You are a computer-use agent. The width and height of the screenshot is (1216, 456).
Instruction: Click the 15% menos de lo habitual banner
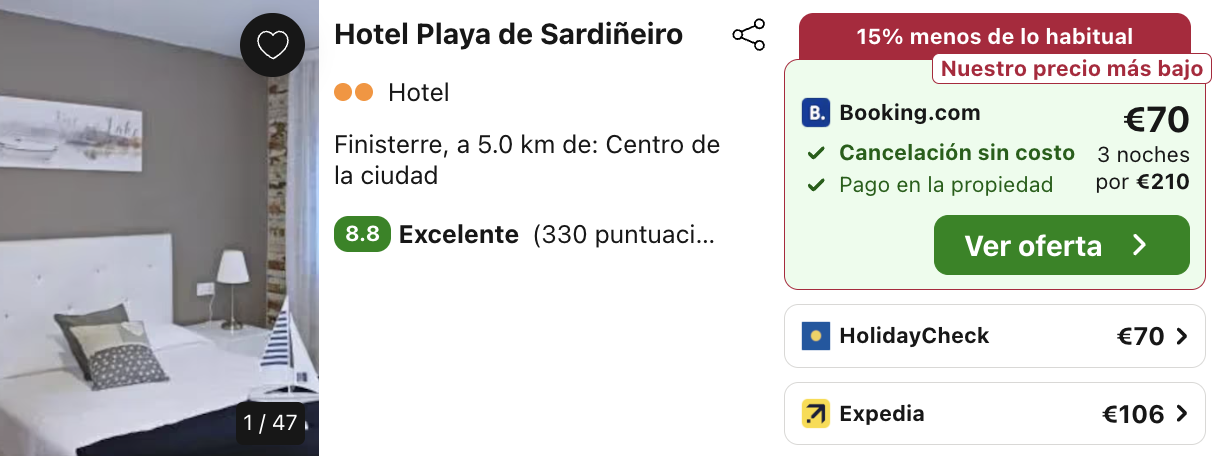[x=995, y=37]
